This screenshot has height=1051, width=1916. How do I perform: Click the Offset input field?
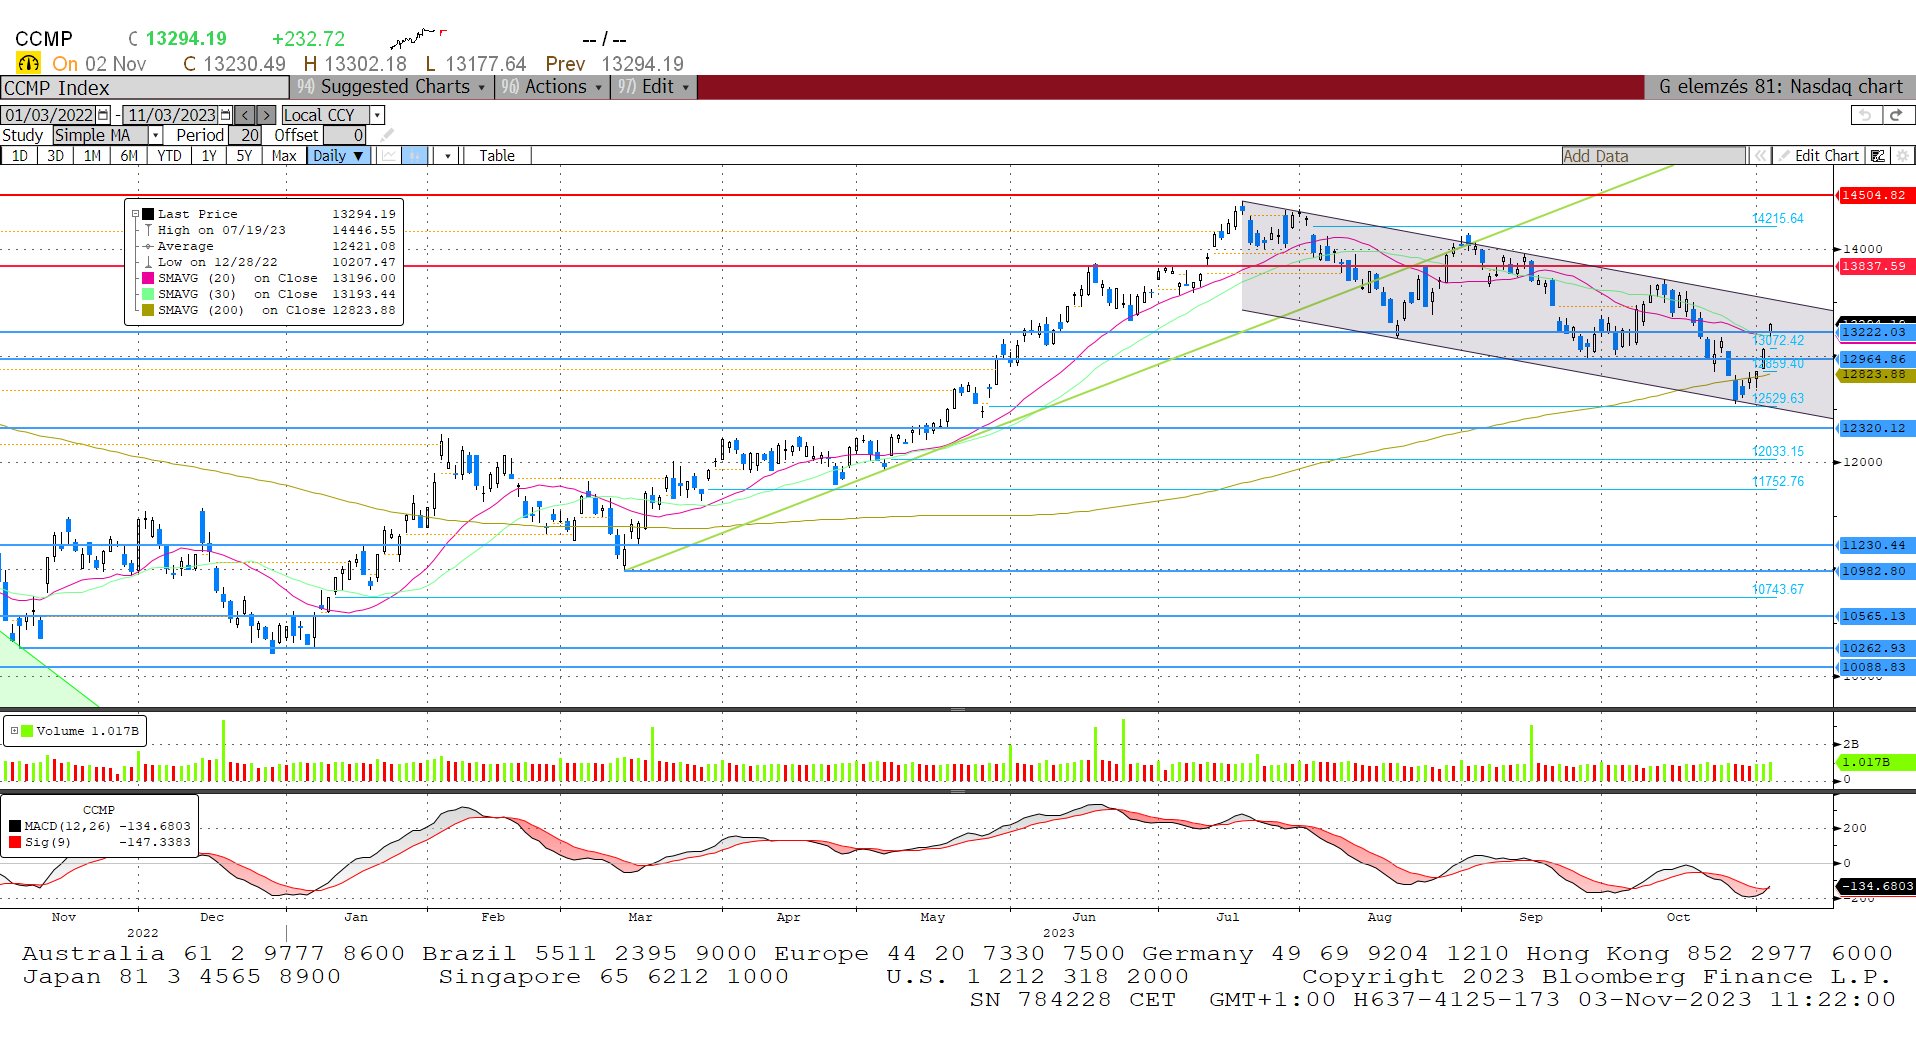(345, 135)
